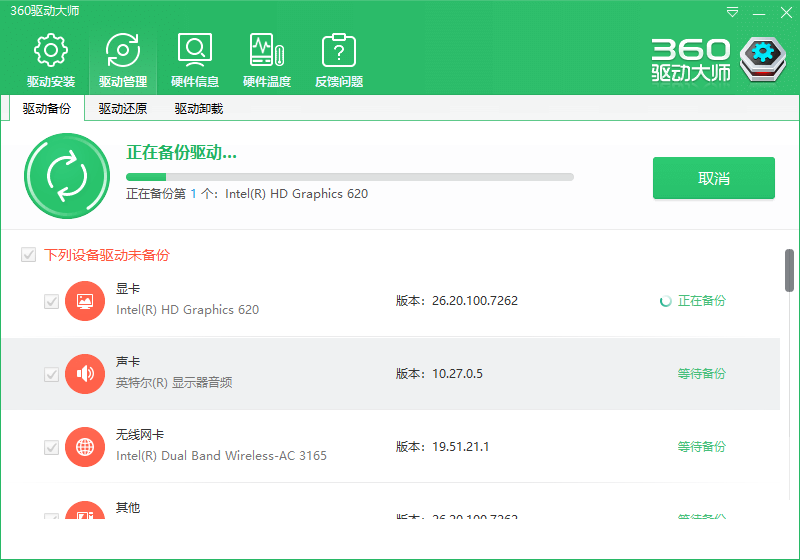Open the title bar dropdown menu icon

(732, 12)
